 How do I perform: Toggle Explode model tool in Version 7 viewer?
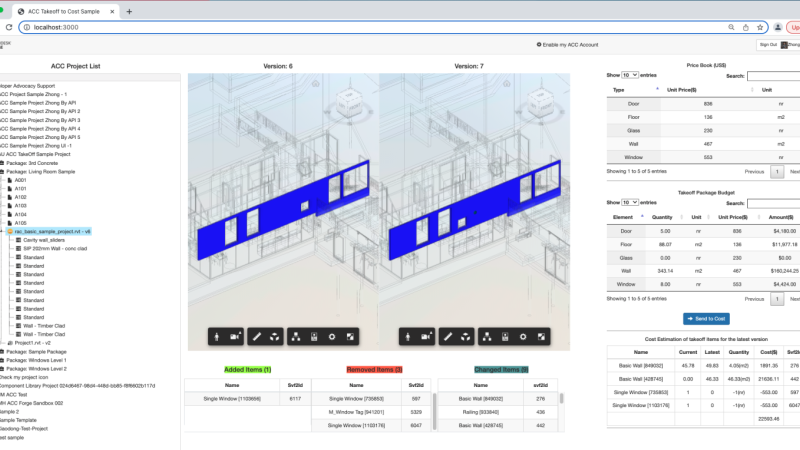pyautogui.click(x=465, y=337)
